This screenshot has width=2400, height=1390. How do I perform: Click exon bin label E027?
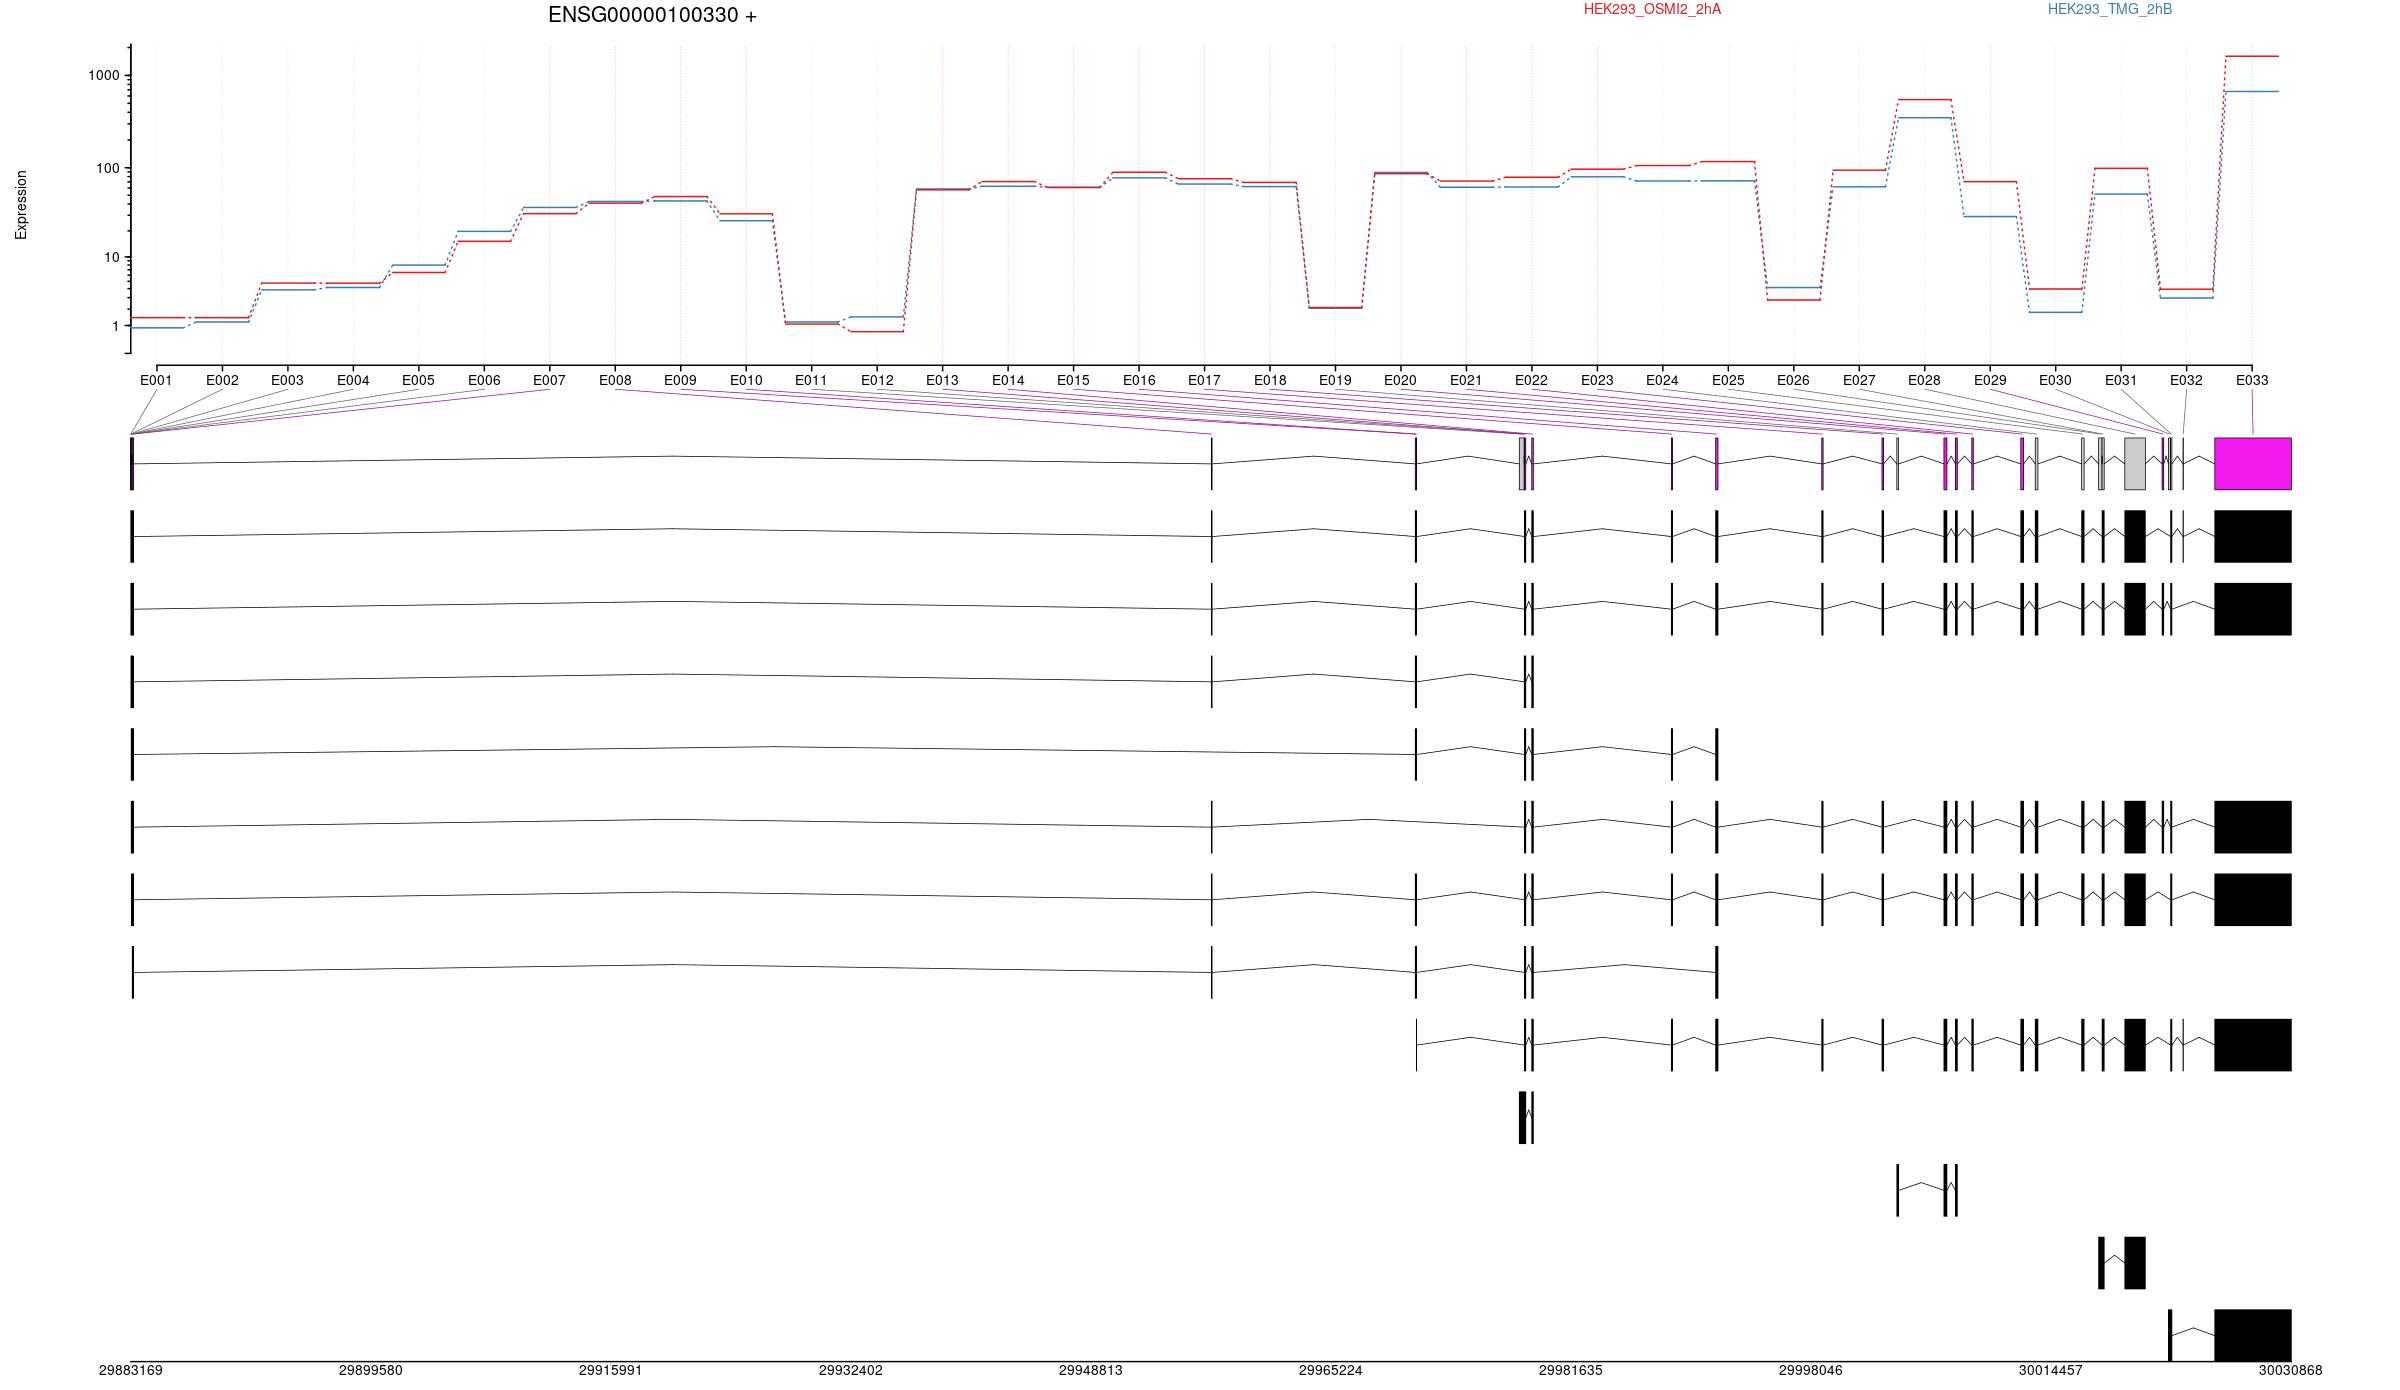[1859, 380]
